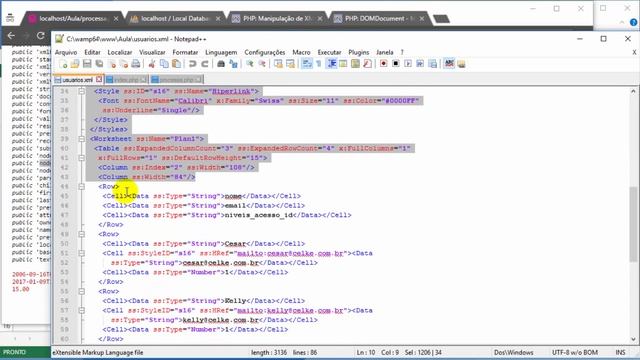Open the Localizar menu
This screenshot has width=640, height=360.
coord(120,53)
